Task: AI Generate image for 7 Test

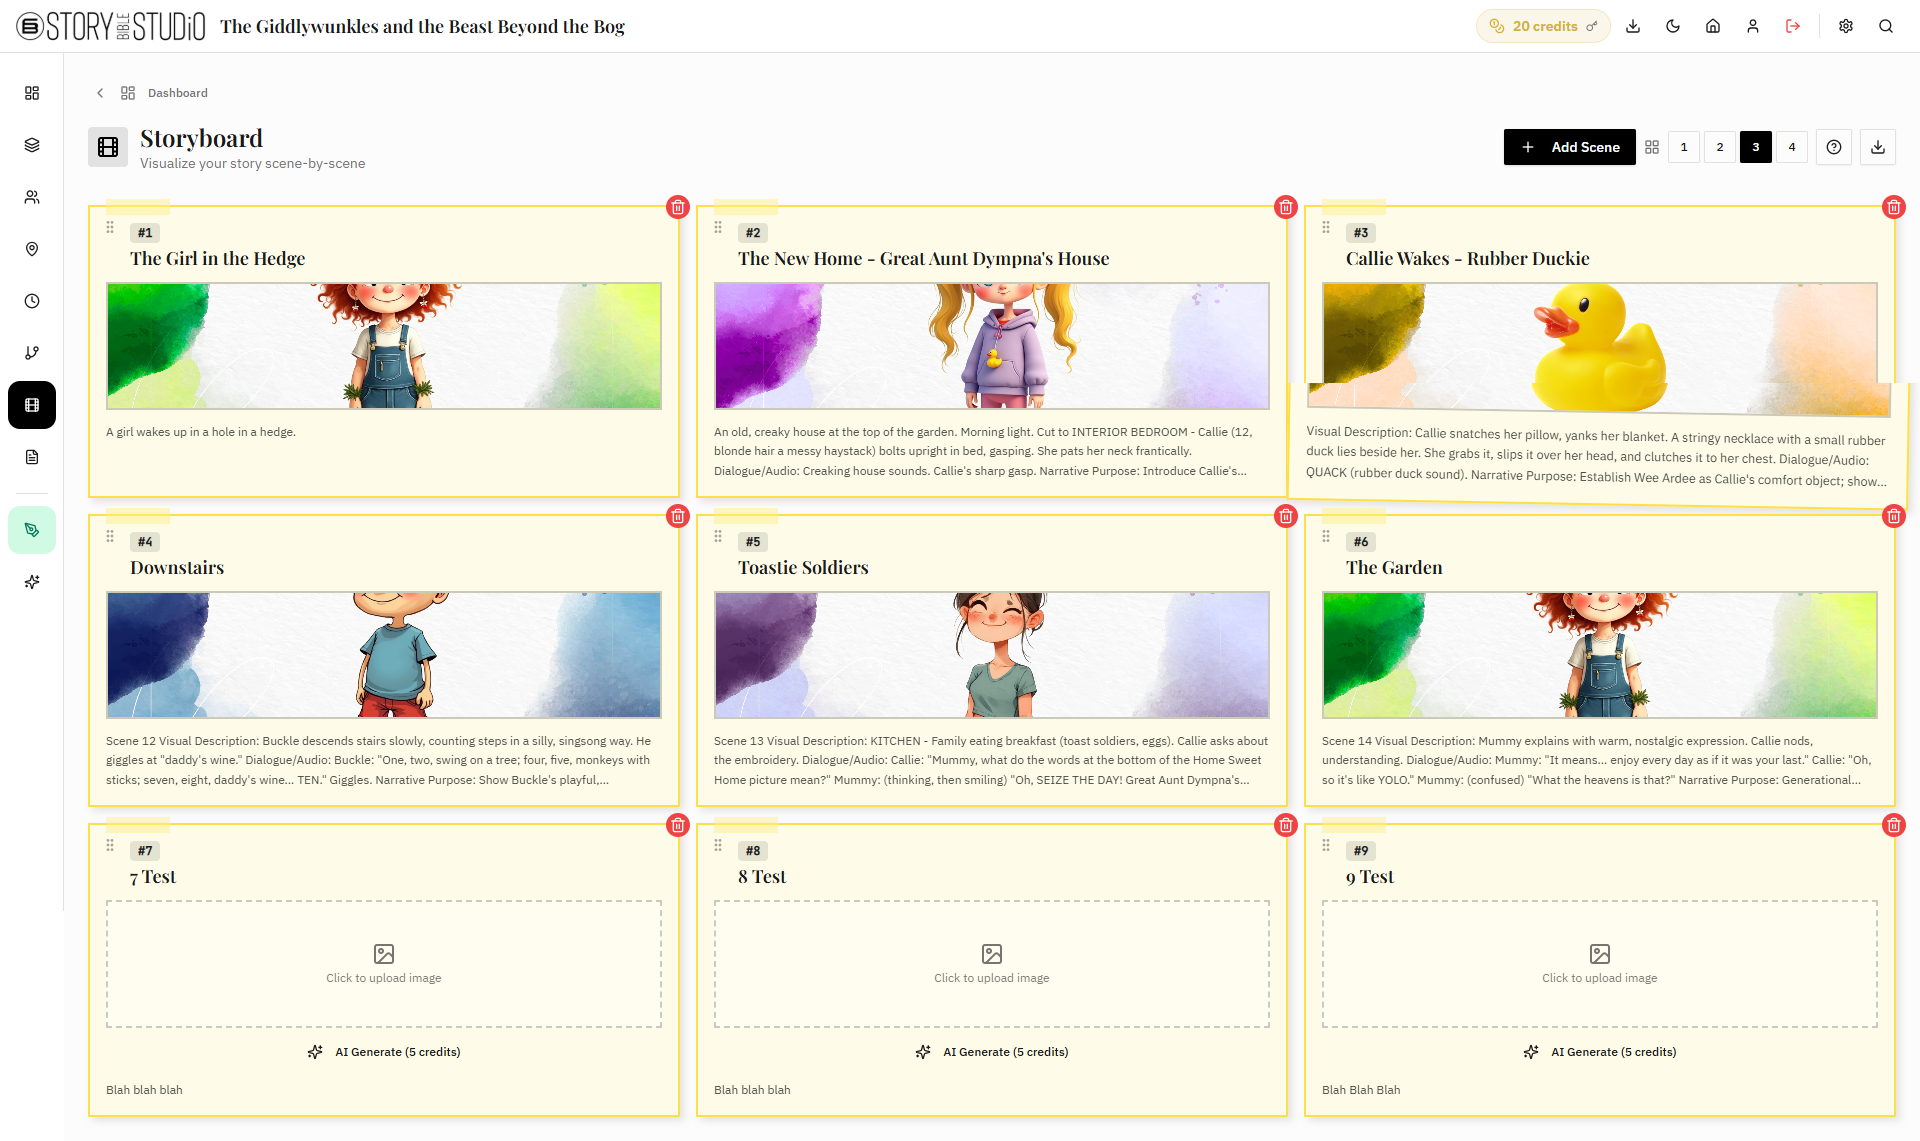Action: [384, 1052]
